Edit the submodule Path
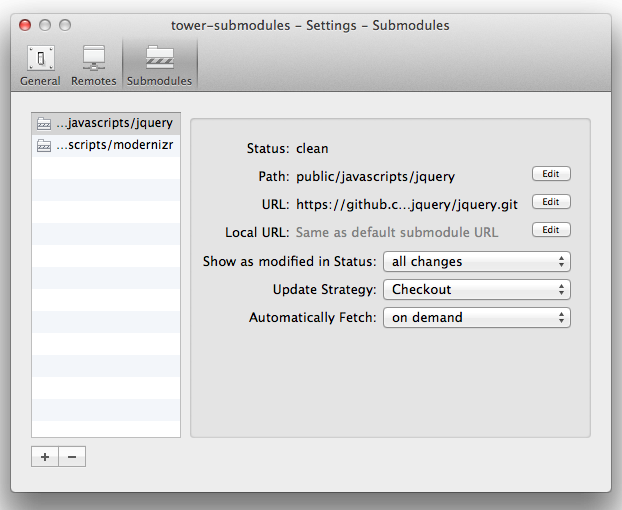This screenshot has height=510, width=622. click(550, 174)
